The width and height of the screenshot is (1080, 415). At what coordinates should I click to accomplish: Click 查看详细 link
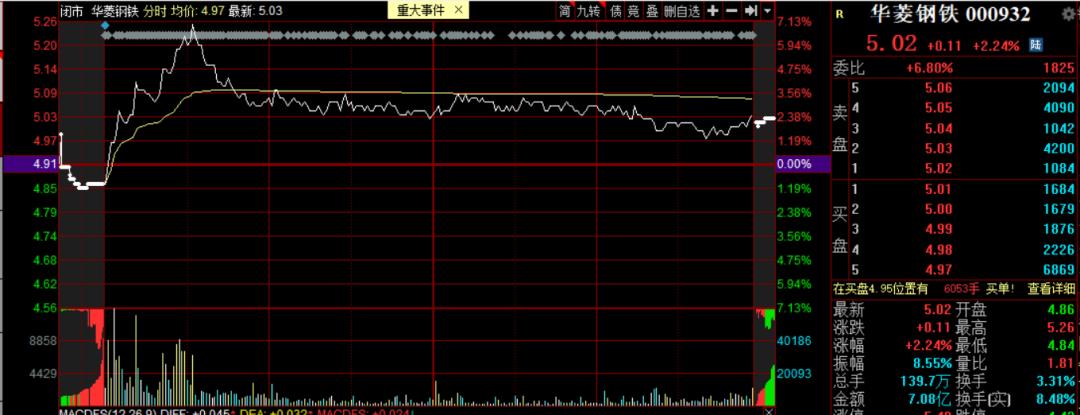(1051, 289)
